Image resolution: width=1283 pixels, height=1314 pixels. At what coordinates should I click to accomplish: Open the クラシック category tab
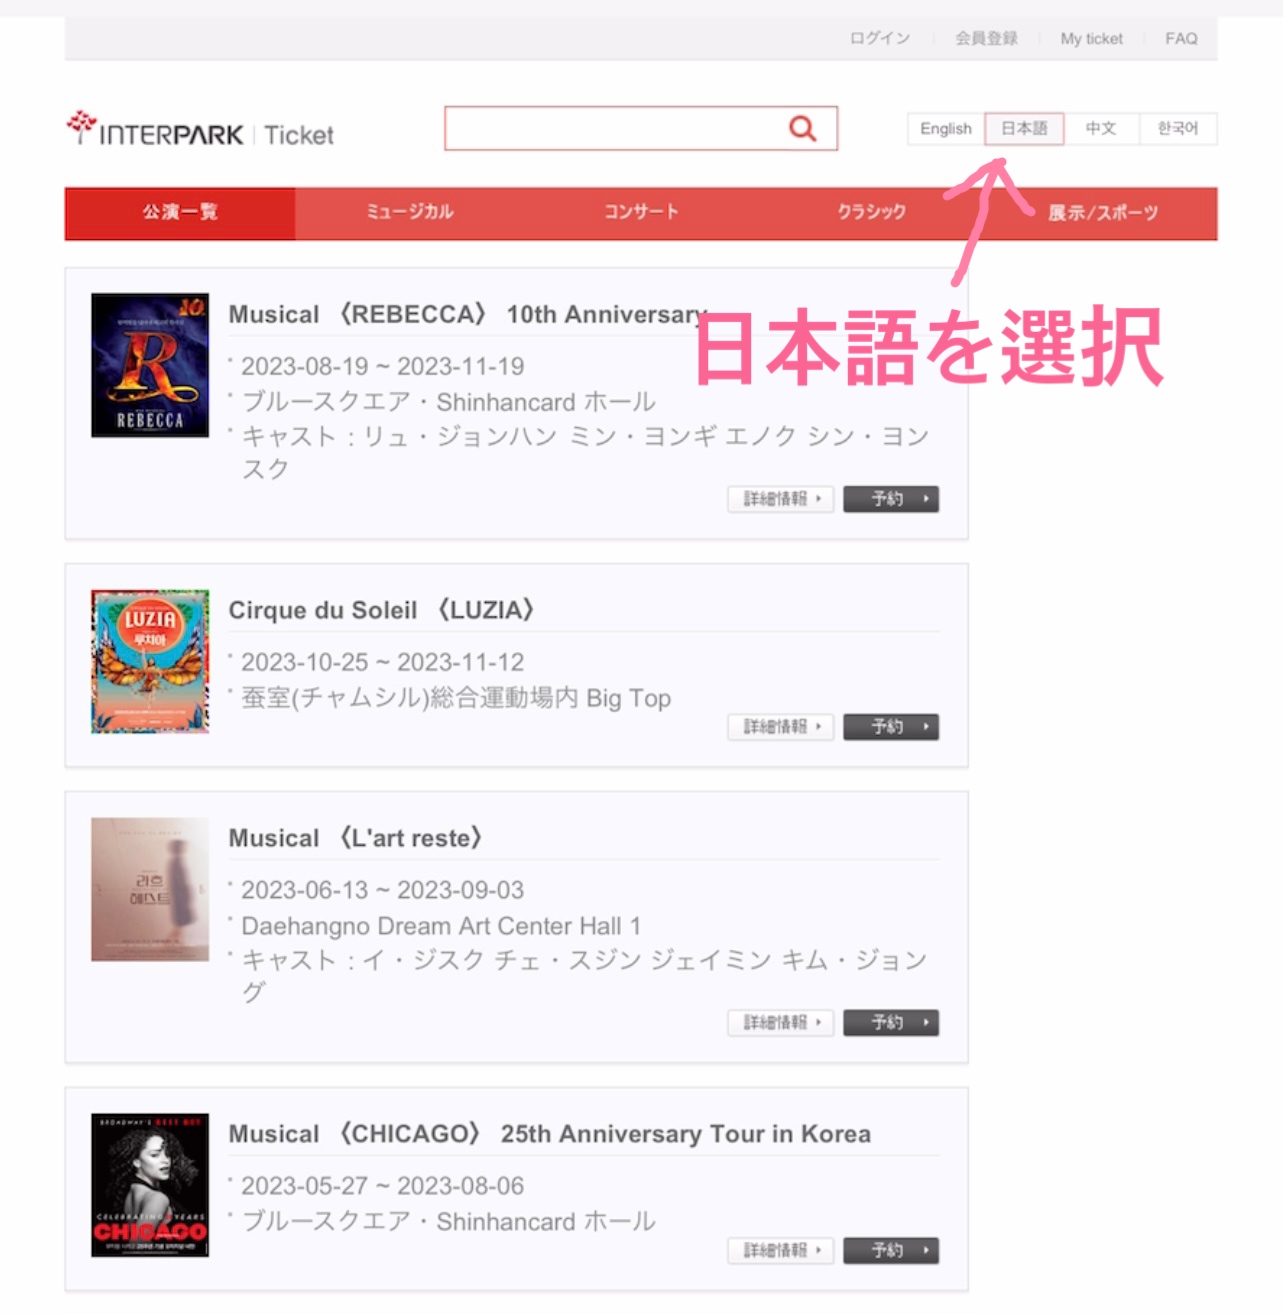(872, 213)
